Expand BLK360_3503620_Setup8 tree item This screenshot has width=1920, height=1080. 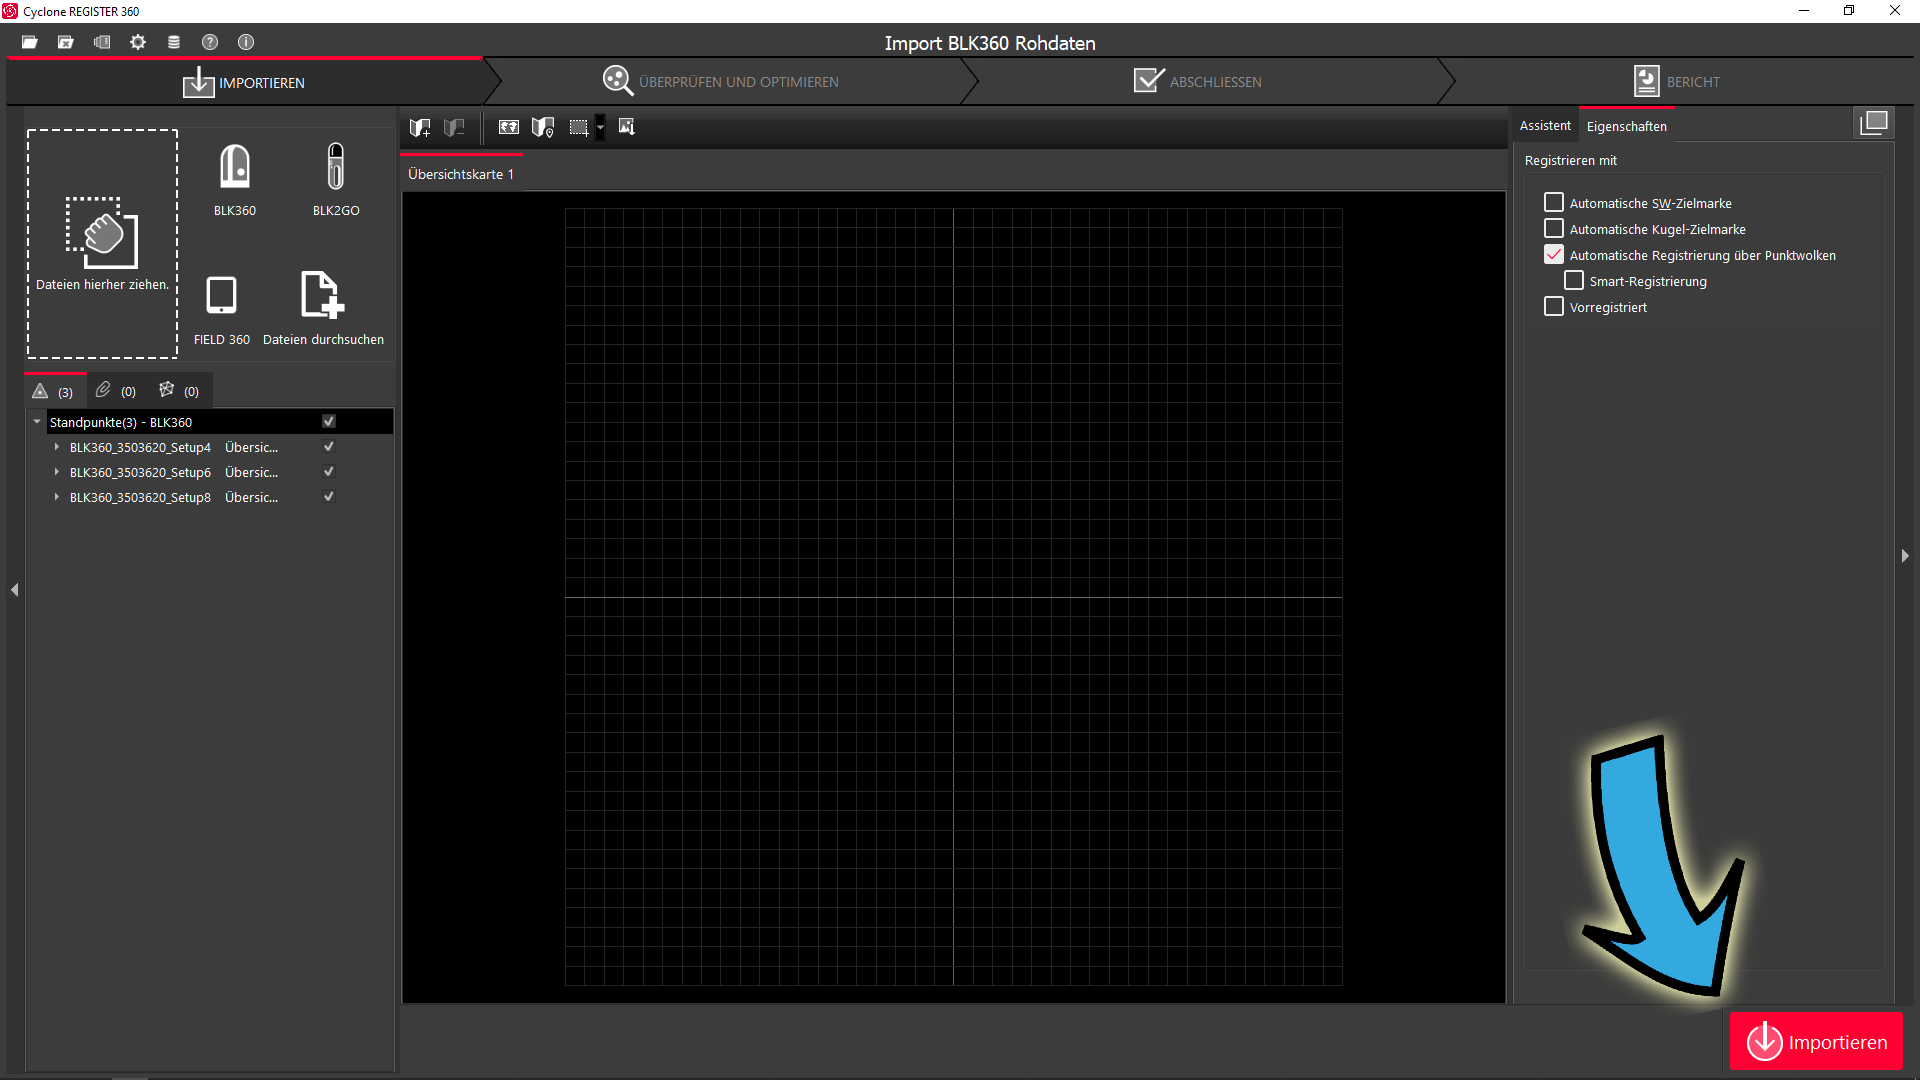click(57, 497)
